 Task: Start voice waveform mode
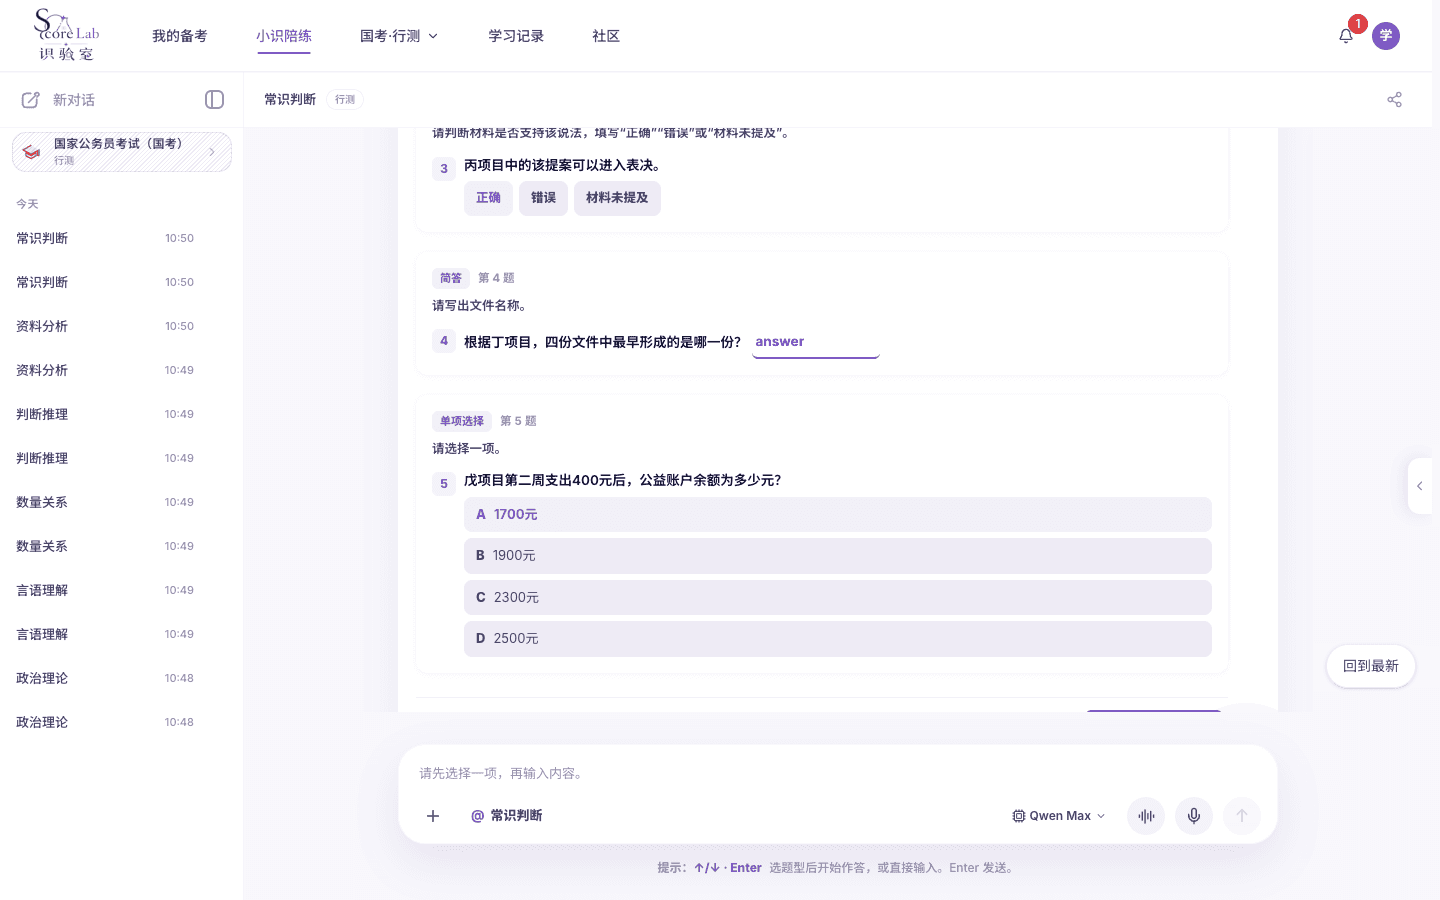(x=1146, y=816)
